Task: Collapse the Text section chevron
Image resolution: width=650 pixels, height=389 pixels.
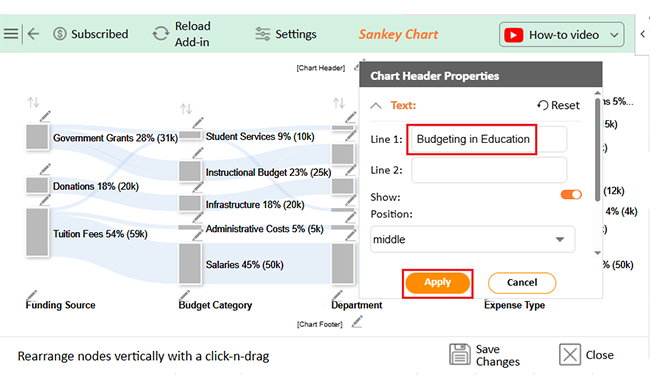Action: [376, 105]
